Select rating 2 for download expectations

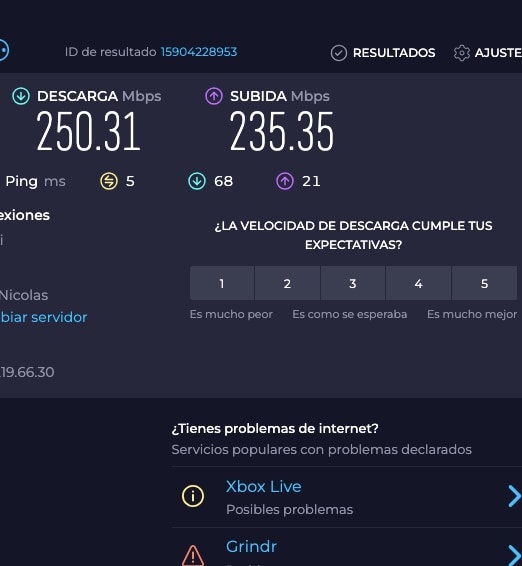click(x=287, y=283)
